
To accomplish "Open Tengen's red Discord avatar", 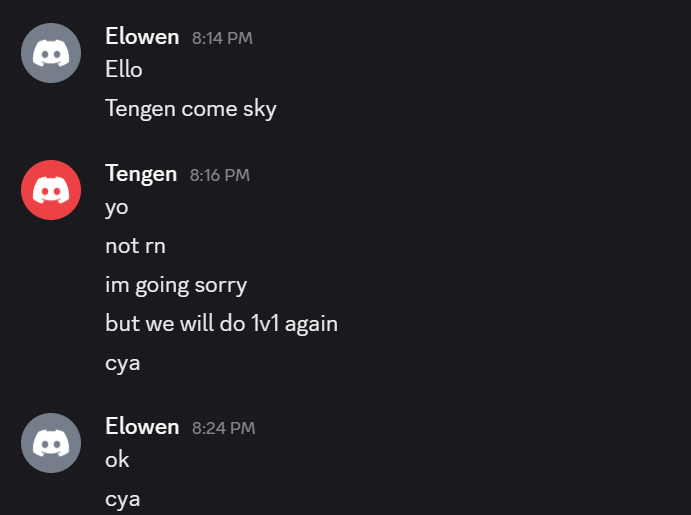I will point(51,190).
